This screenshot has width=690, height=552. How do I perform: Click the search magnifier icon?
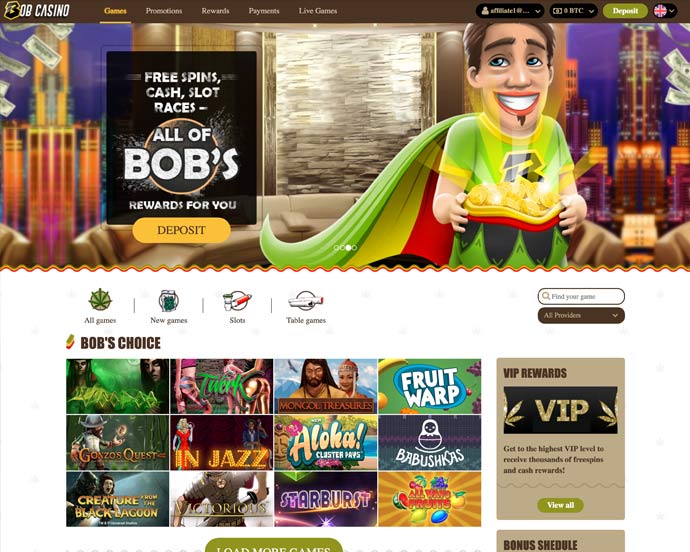coord(546,296)
